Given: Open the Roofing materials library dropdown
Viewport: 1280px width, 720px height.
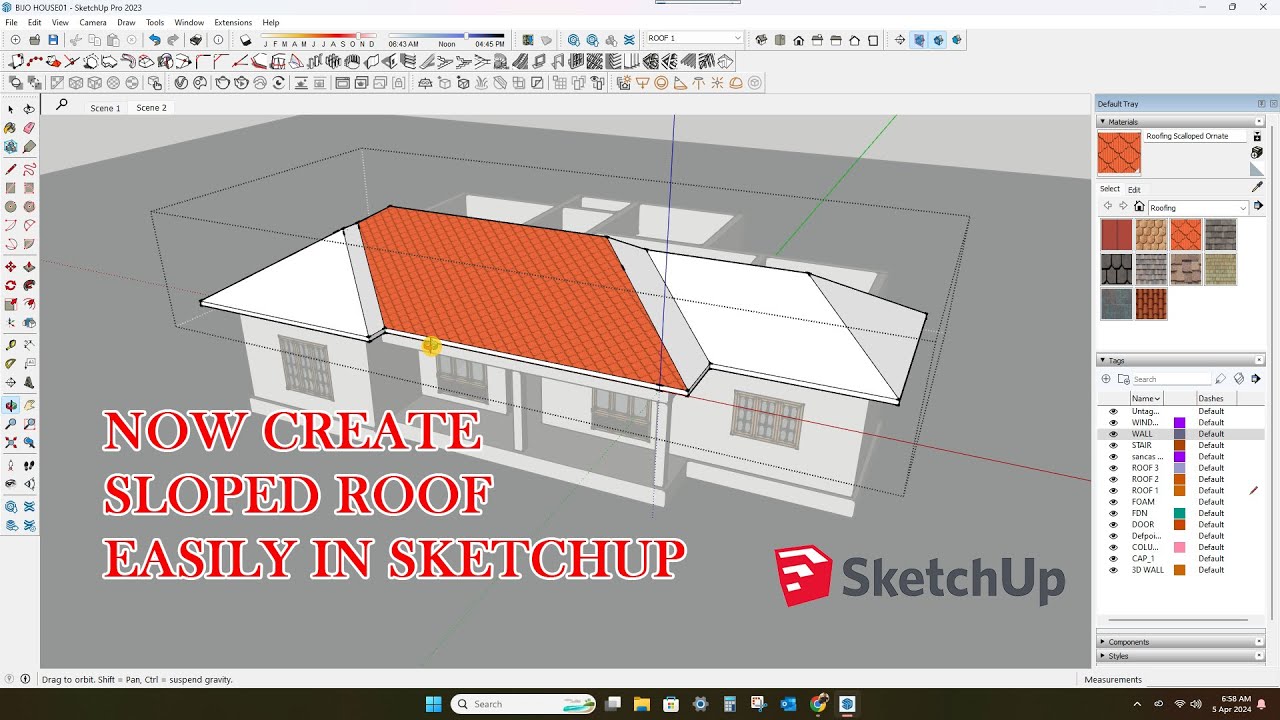Looking at the screenshot, I should coord(1198,208).
